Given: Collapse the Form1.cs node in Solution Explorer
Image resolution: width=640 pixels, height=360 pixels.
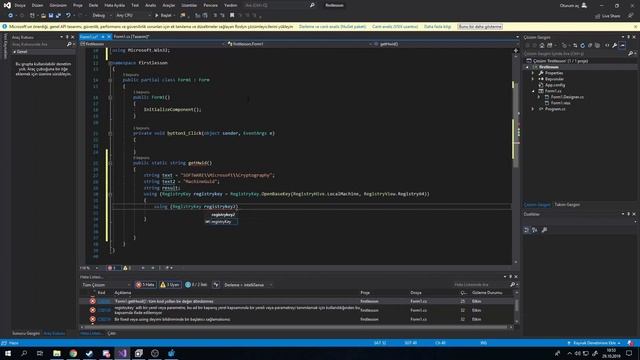Looking at the screenshot, I should point(533,91).
